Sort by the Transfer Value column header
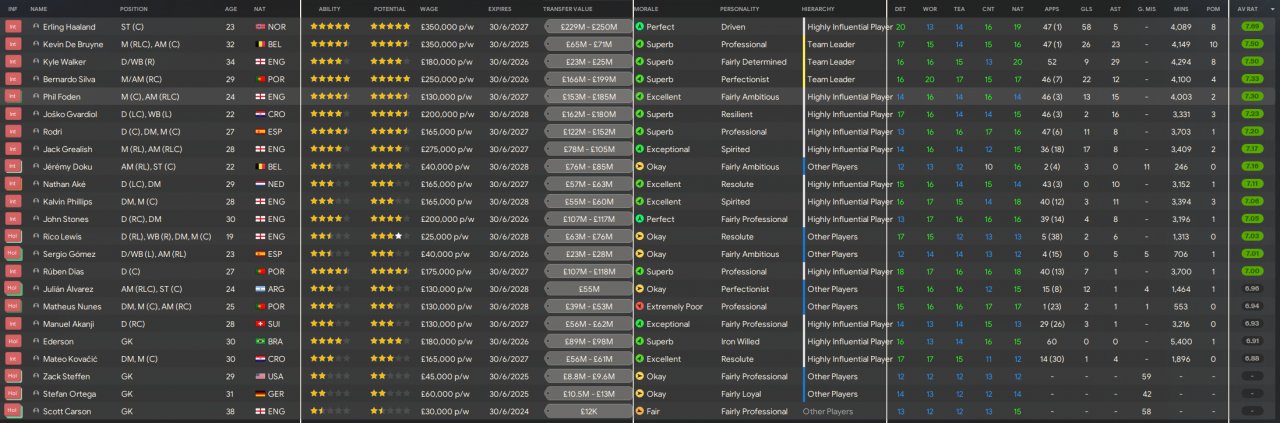This screenshot has height=423, width=1280. coord(567,8)
